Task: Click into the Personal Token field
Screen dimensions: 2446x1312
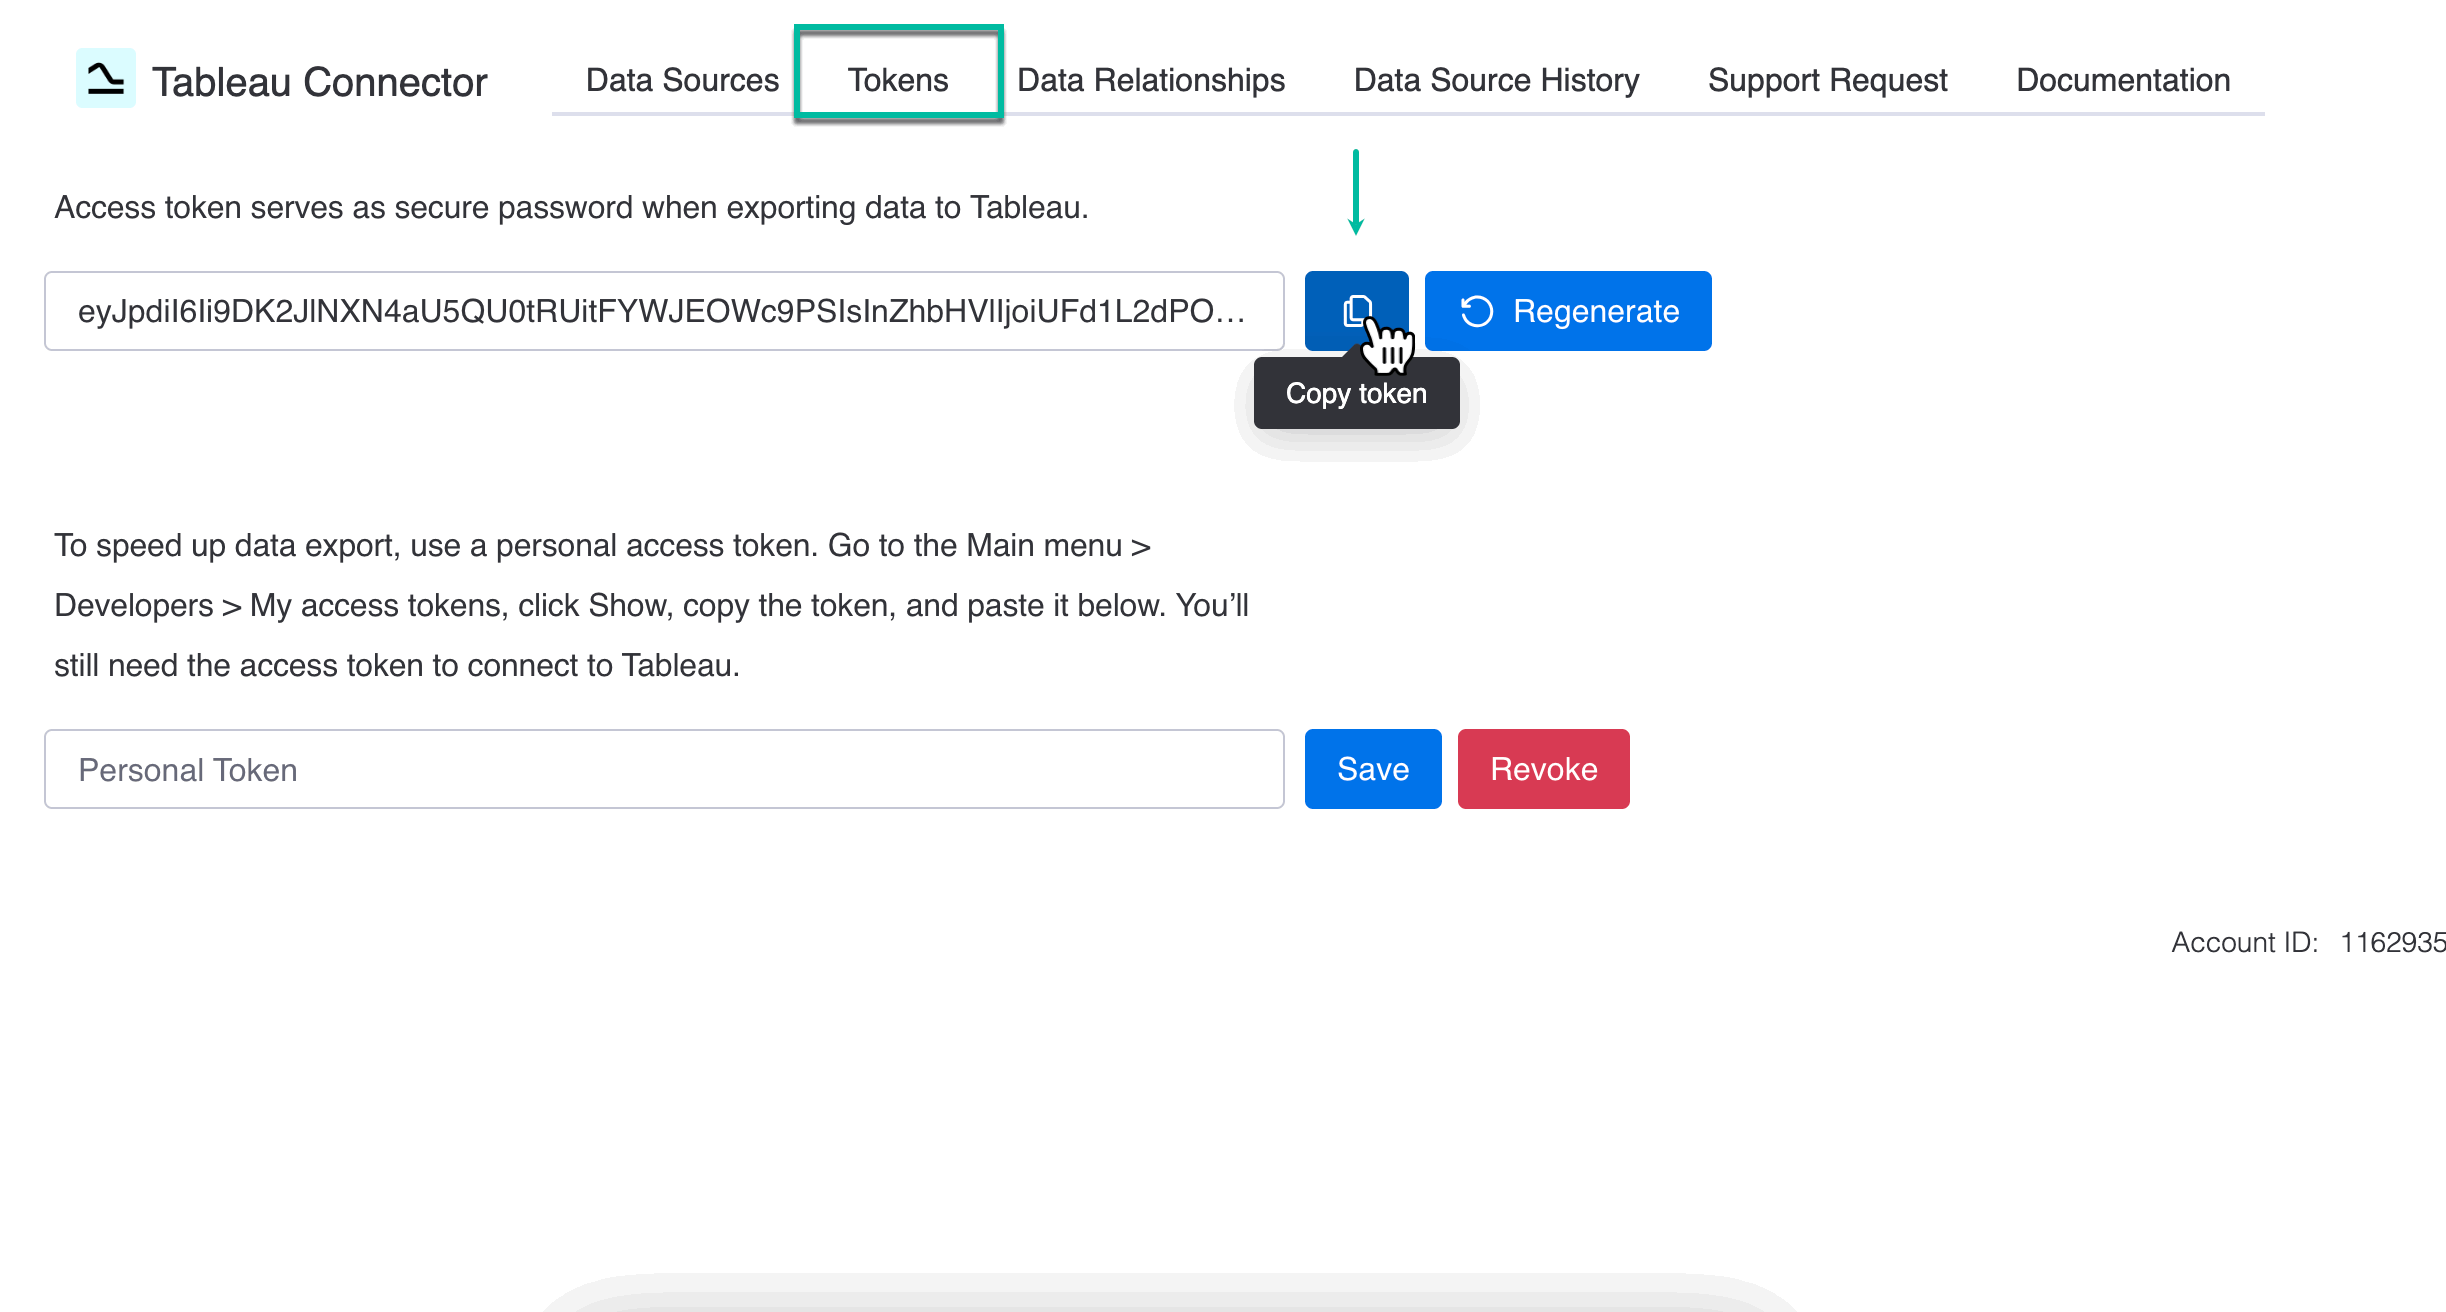Action: click(663, 769)
